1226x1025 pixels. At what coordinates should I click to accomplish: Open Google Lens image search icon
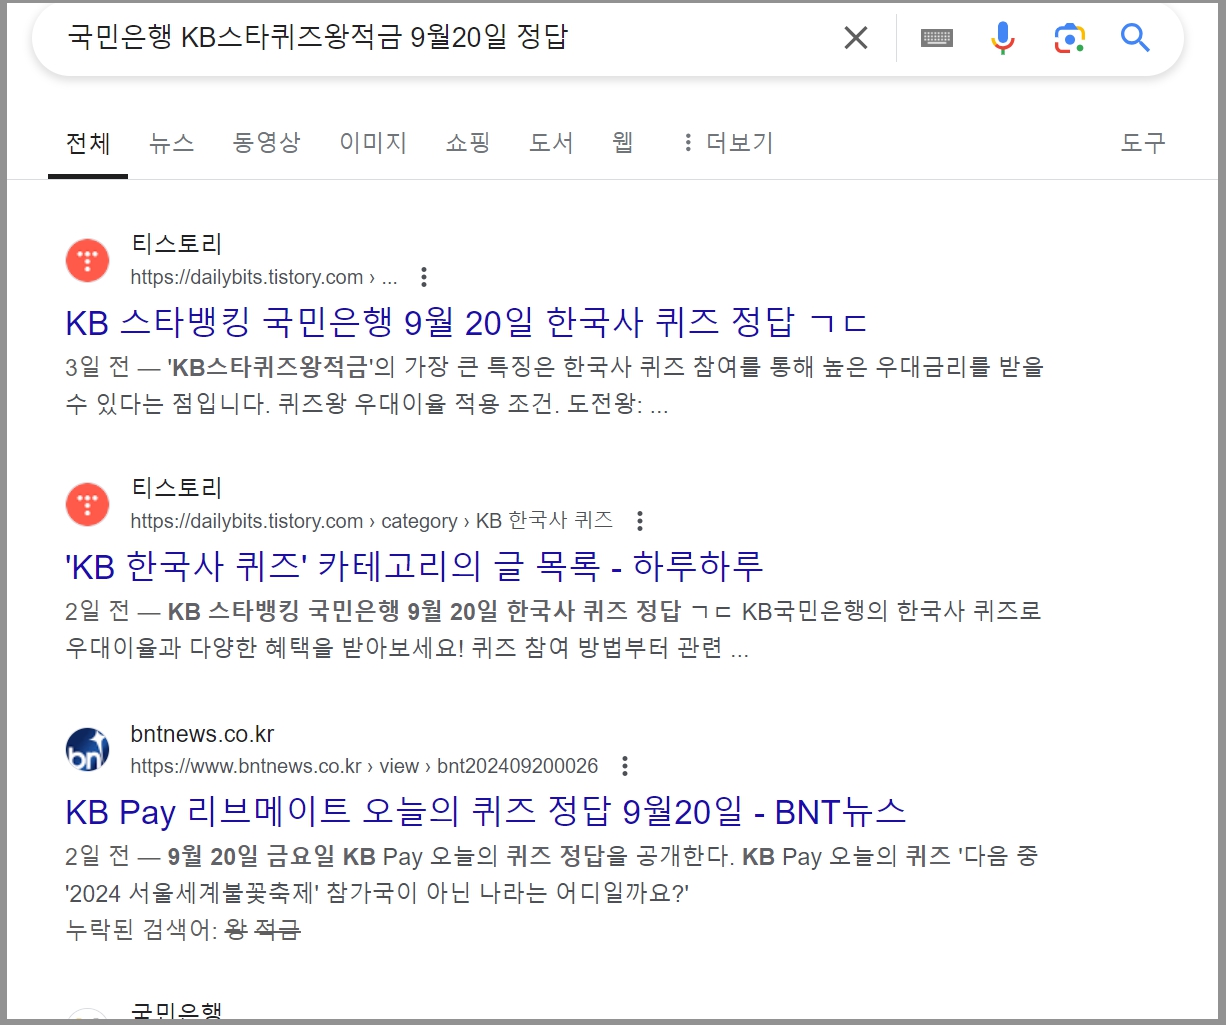click(1069, 38)
